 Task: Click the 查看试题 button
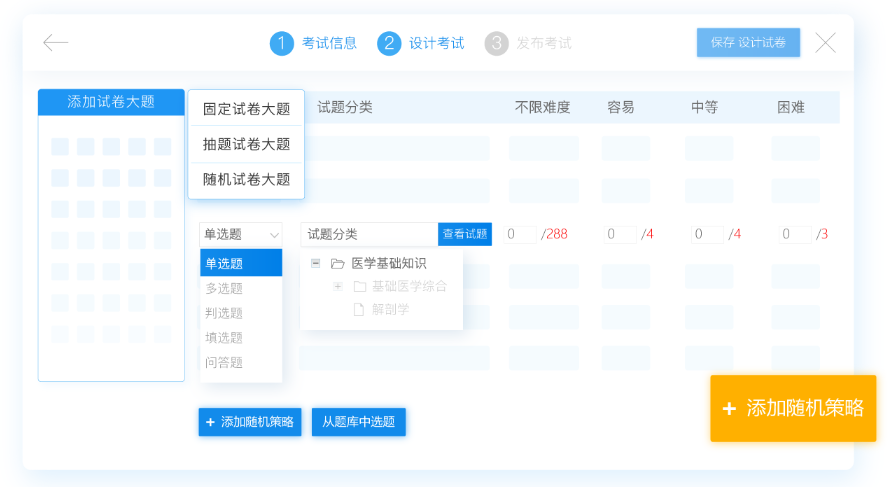tap(464, 234)
